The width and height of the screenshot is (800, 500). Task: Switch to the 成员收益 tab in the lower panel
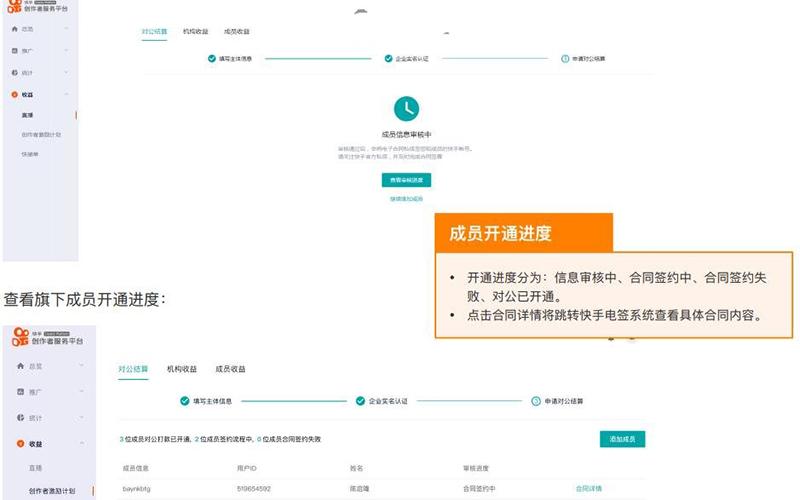pos(230,369)
